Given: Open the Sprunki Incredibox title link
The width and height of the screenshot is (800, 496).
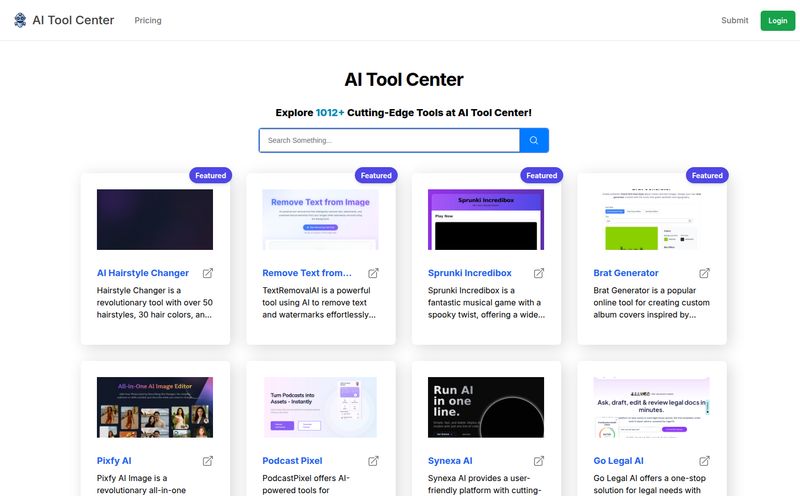Looking at the screenshot, I should 469,273.
